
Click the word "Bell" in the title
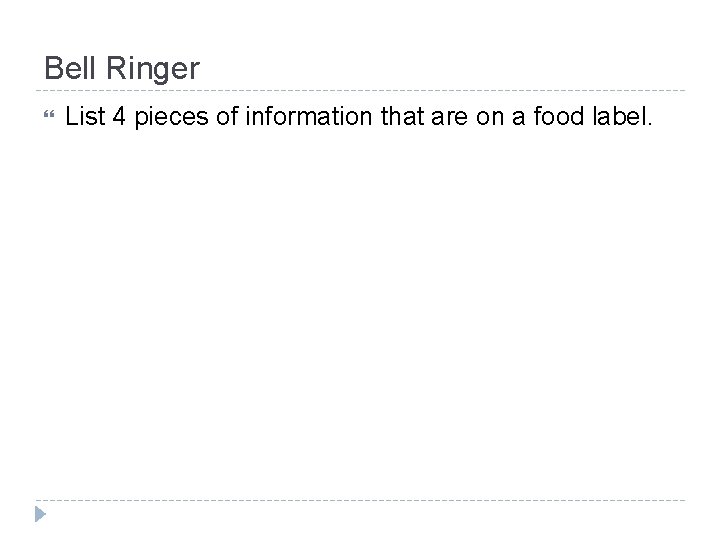point(70,68)
